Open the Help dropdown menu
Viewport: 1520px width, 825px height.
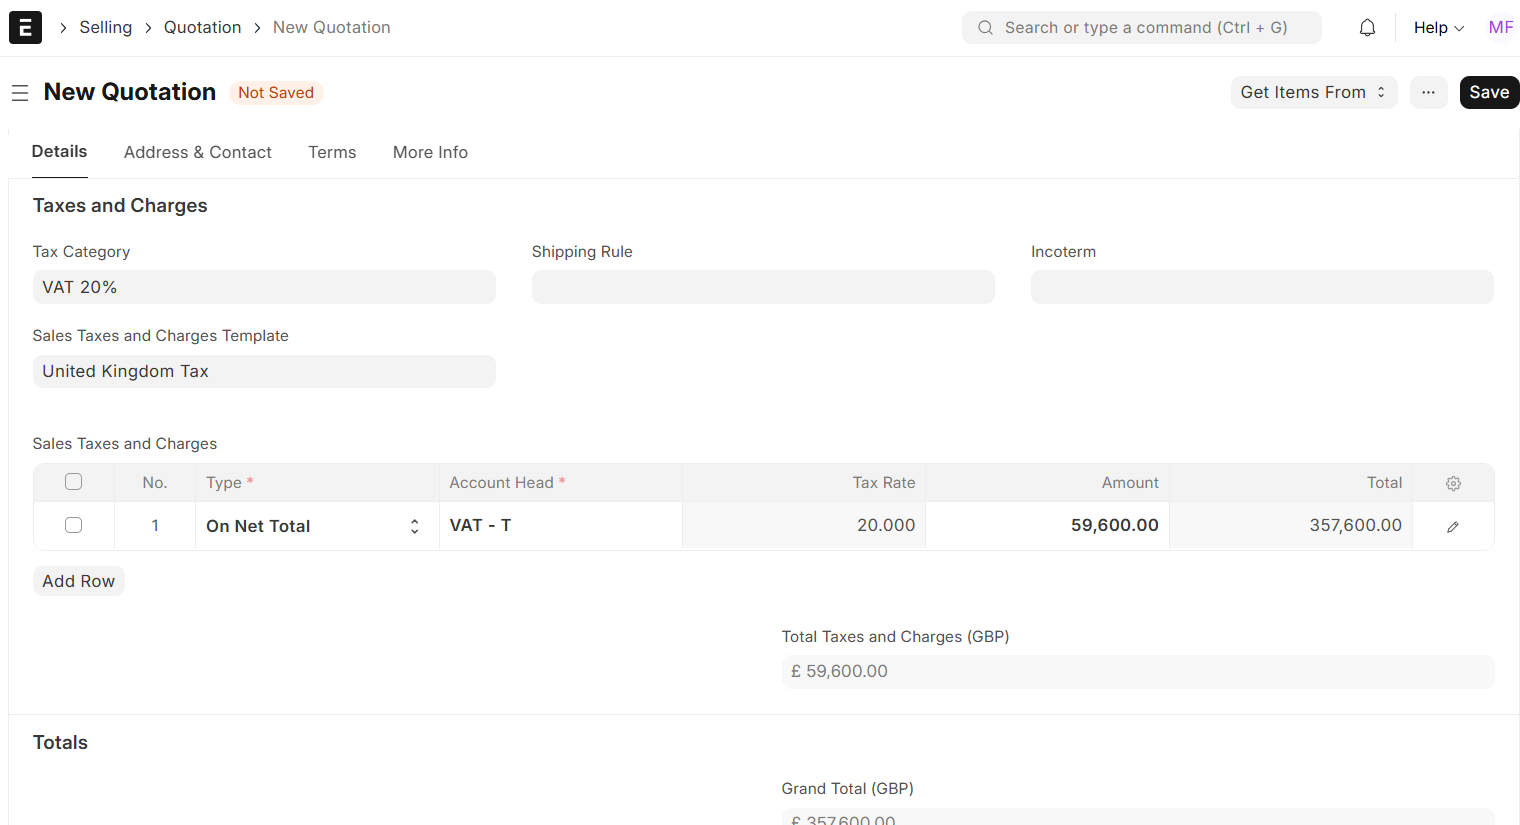(x=1438, y=28)
